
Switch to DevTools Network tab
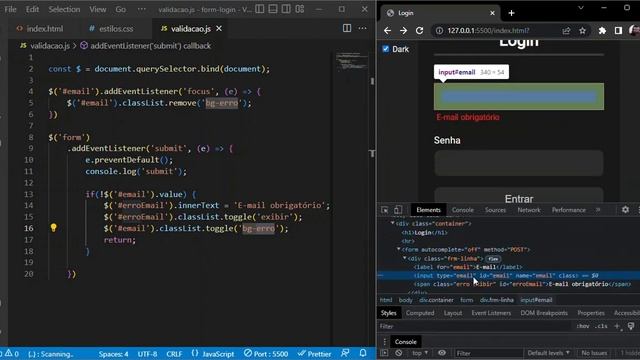529,210
